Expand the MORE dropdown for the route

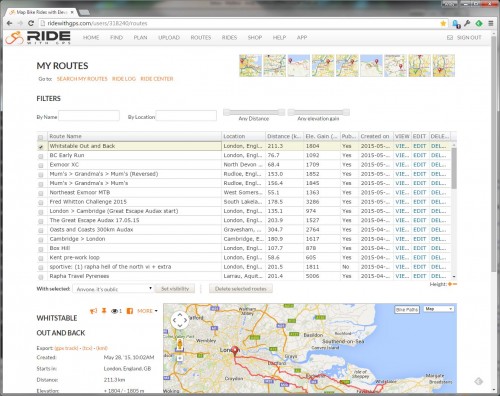[x=147, y=311]
